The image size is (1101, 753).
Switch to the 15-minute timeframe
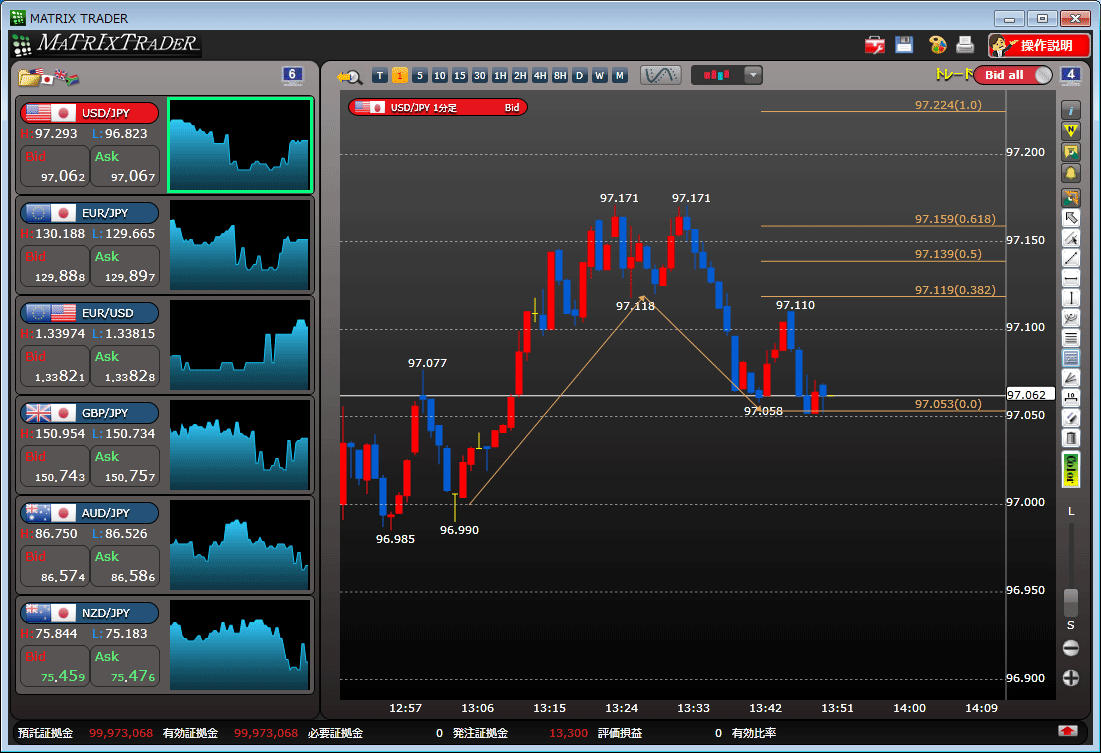(x=460, y=76)
